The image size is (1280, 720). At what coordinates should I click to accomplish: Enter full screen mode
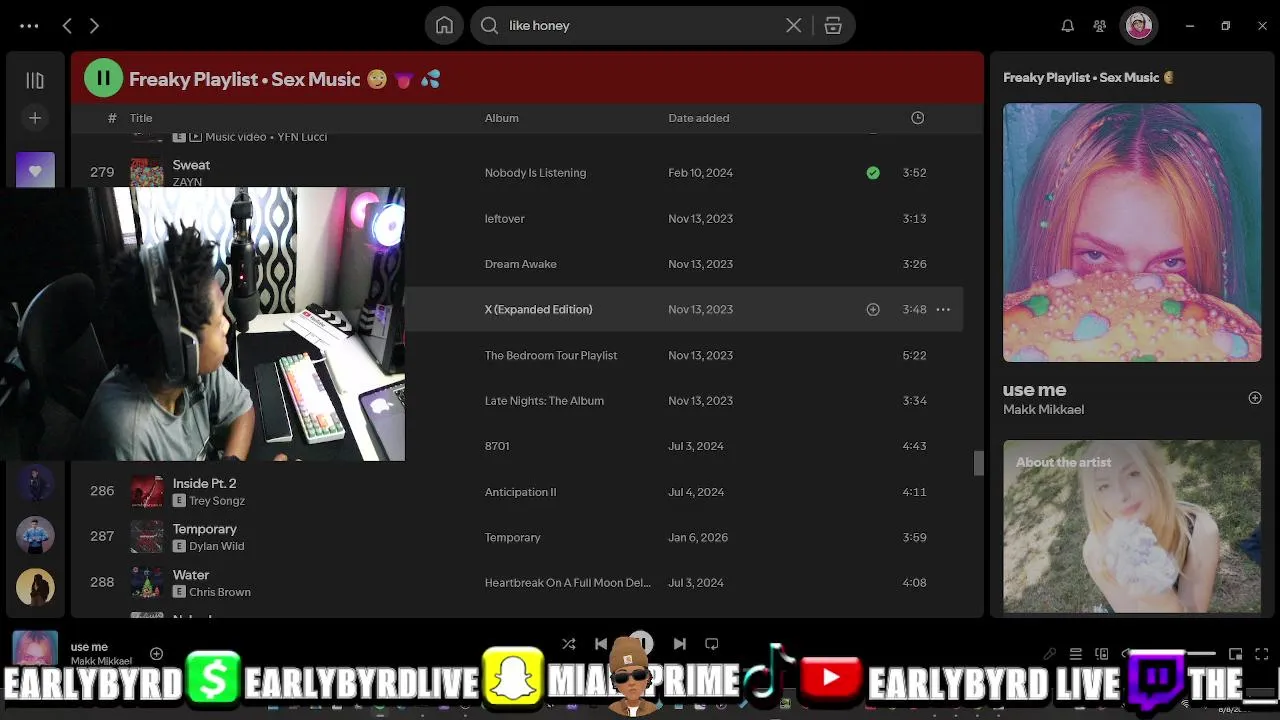1262,654
